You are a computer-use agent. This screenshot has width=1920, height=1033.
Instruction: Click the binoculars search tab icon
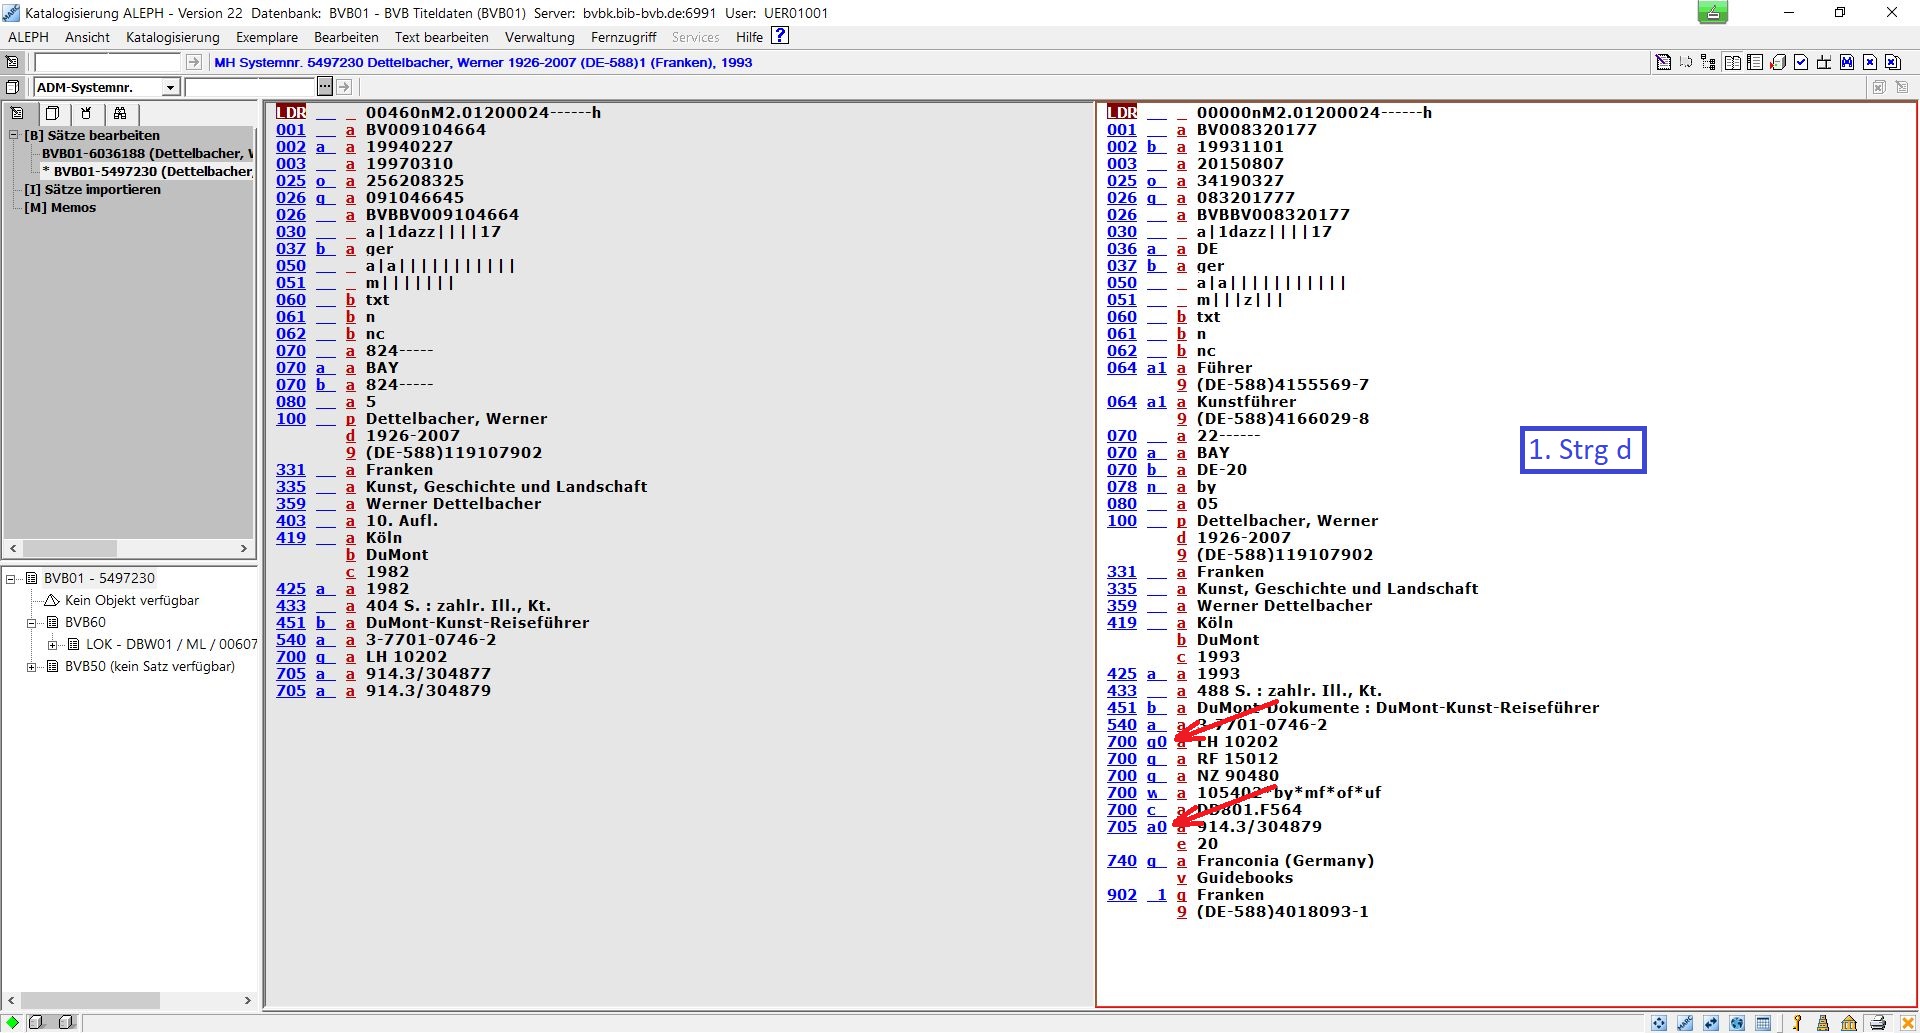pos(120,114)
